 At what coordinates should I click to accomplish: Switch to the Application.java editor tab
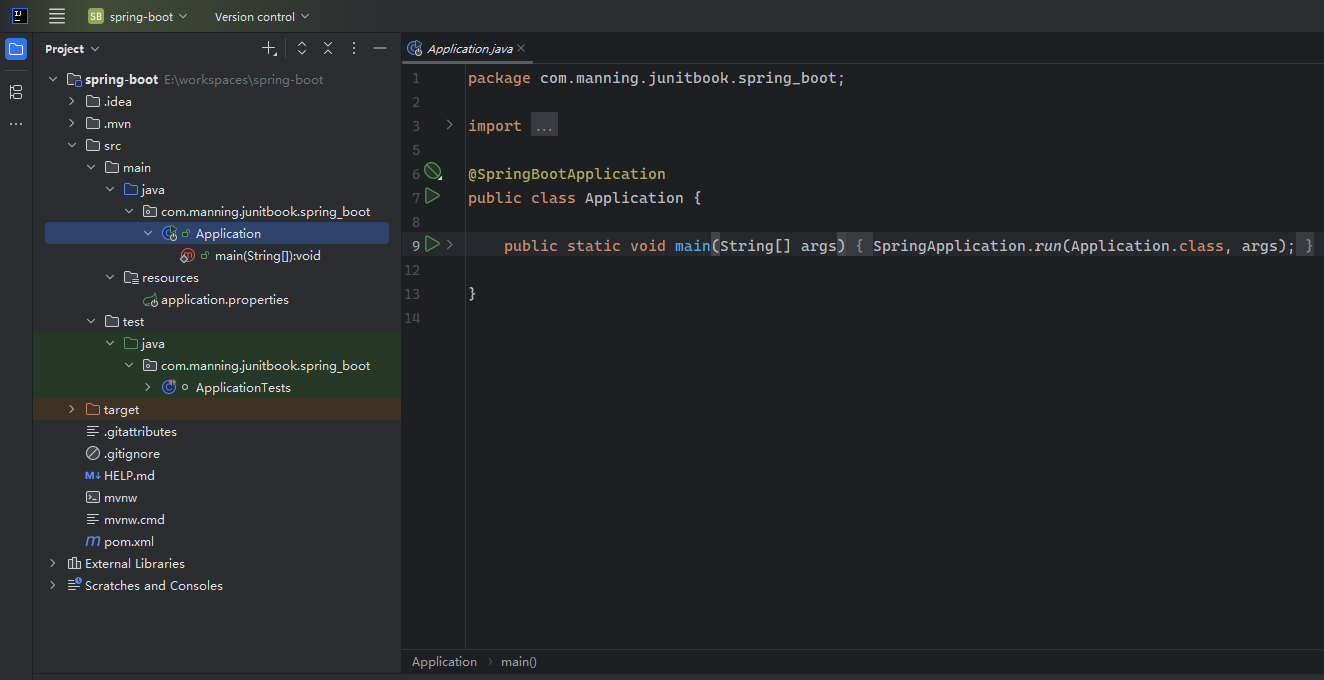(x=467, y=48)
